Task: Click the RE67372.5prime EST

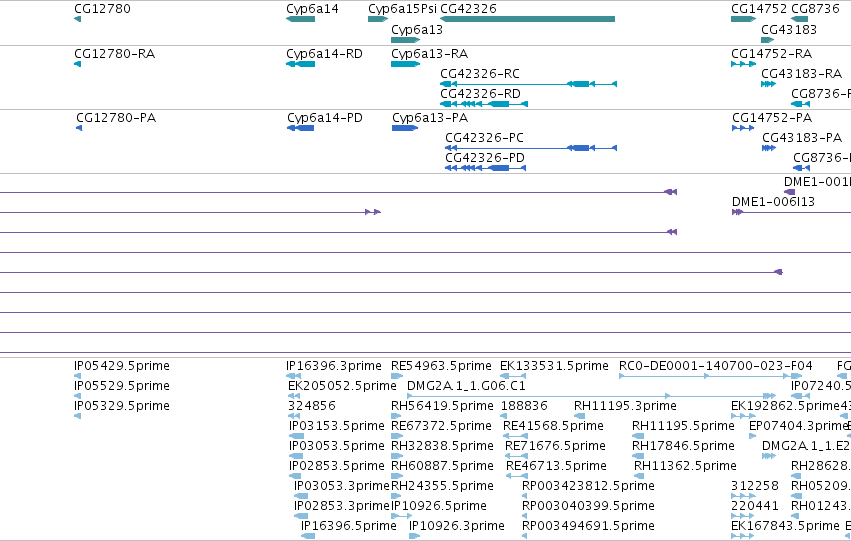Action: click(397, 436)
